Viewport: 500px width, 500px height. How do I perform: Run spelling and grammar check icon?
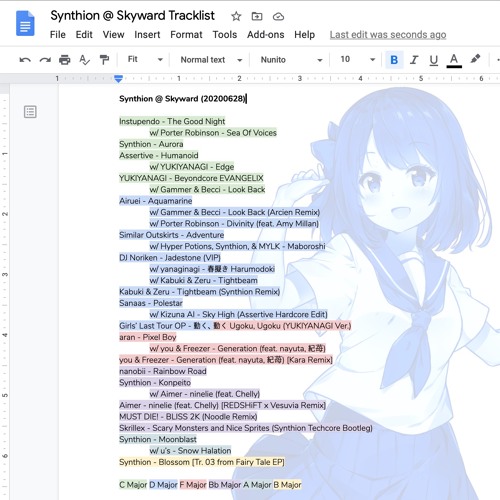tap(84, 60)
